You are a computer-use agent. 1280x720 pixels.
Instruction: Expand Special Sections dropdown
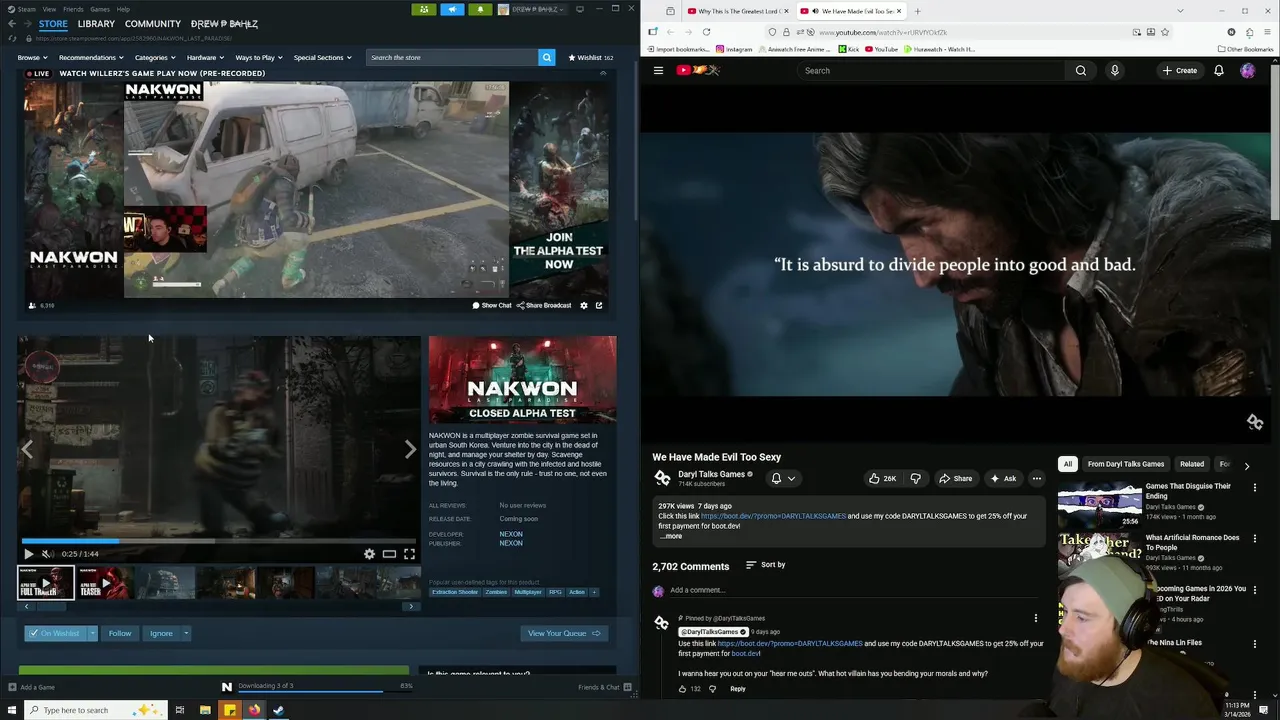click(322, 57)
